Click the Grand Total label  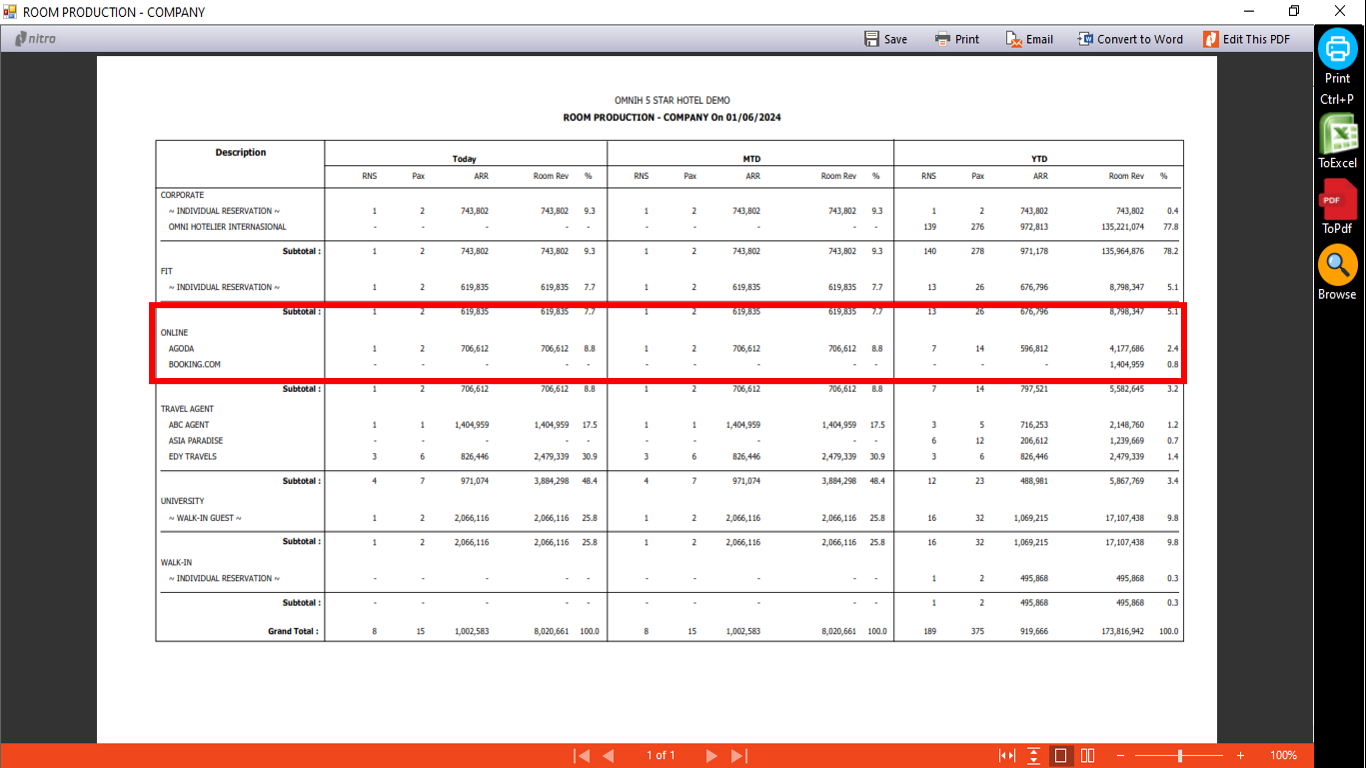tap(293, 632)
